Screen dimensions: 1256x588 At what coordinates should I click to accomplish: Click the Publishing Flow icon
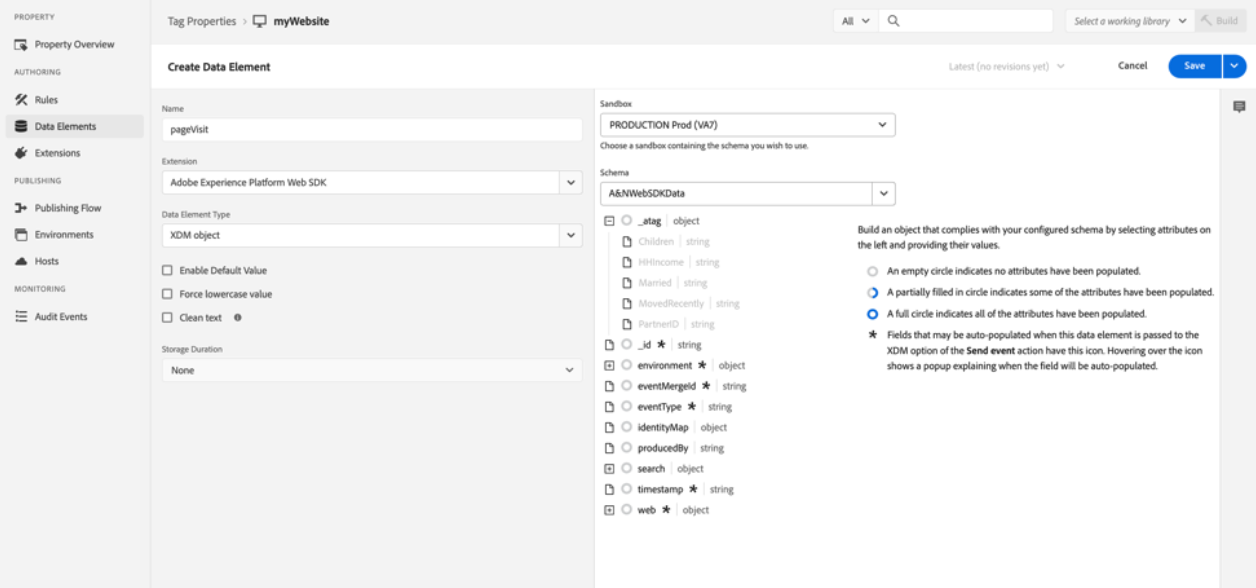[x=21, y=208]
